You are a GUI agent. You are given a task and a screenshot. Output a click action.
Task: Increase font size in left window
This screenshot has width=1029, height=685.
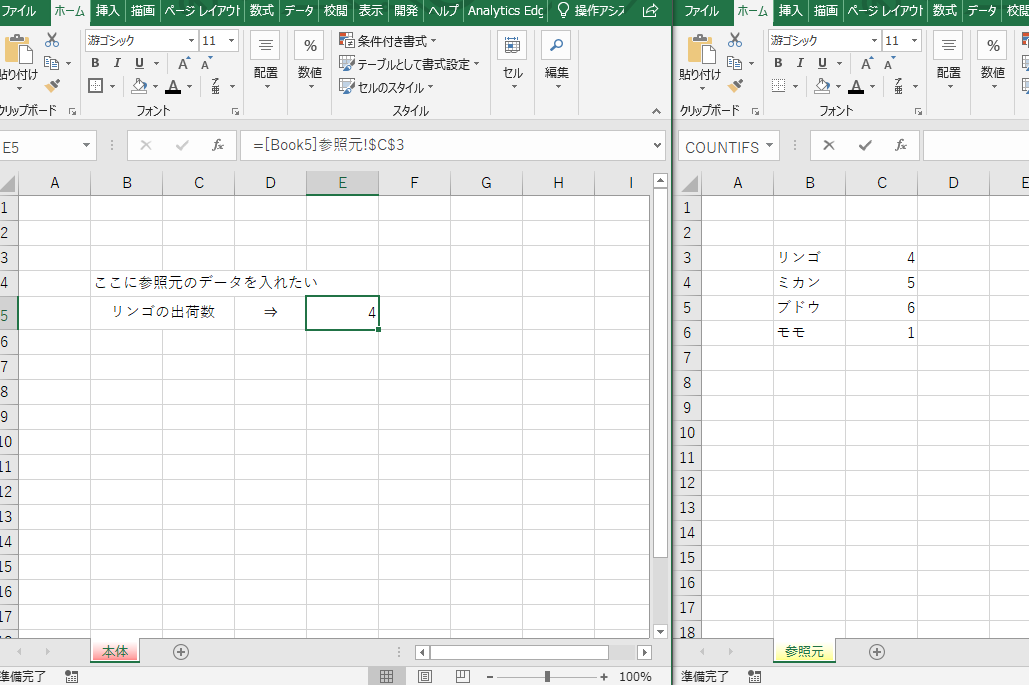pyautogui.click(x=184, y=63)
